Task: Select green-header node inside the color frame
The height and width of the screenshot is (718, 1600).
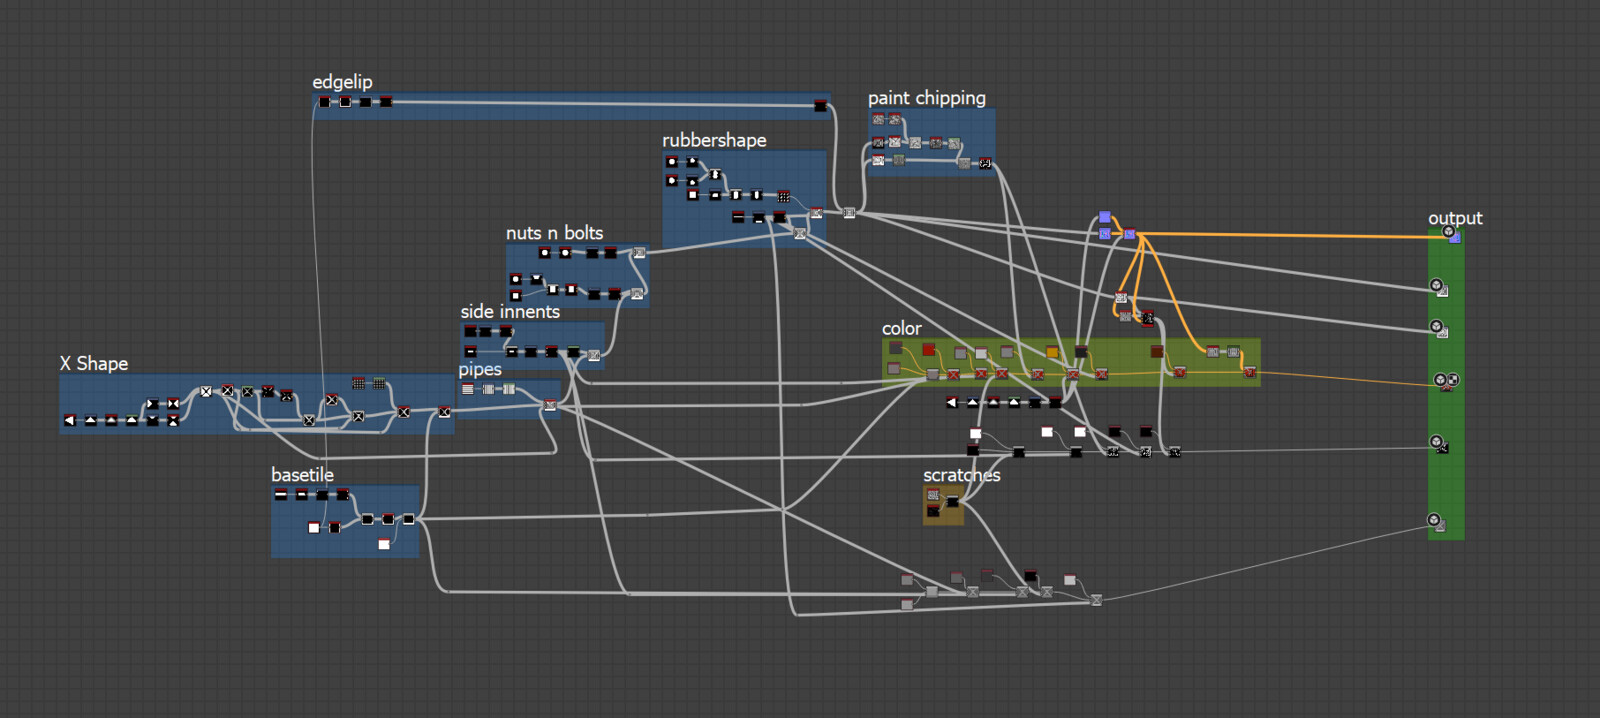Action: [x=1233, y=351]
